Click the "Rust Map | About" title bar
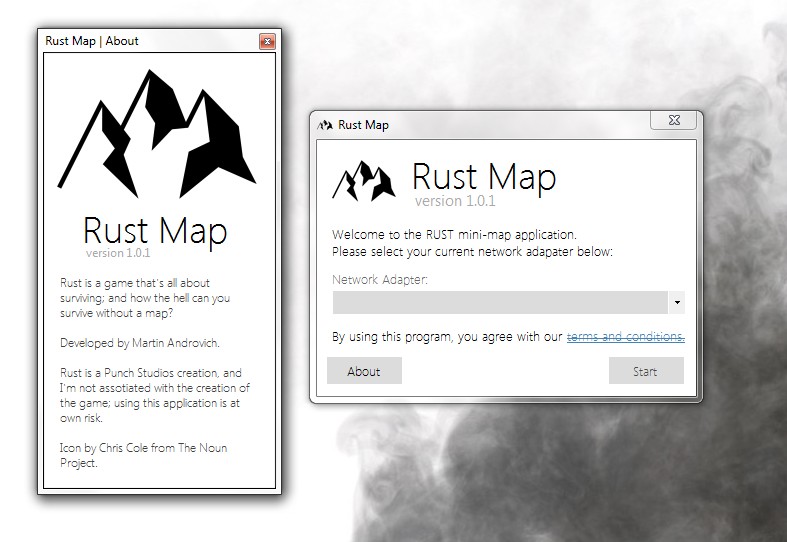The image size is (787, 542). point(92,41)
